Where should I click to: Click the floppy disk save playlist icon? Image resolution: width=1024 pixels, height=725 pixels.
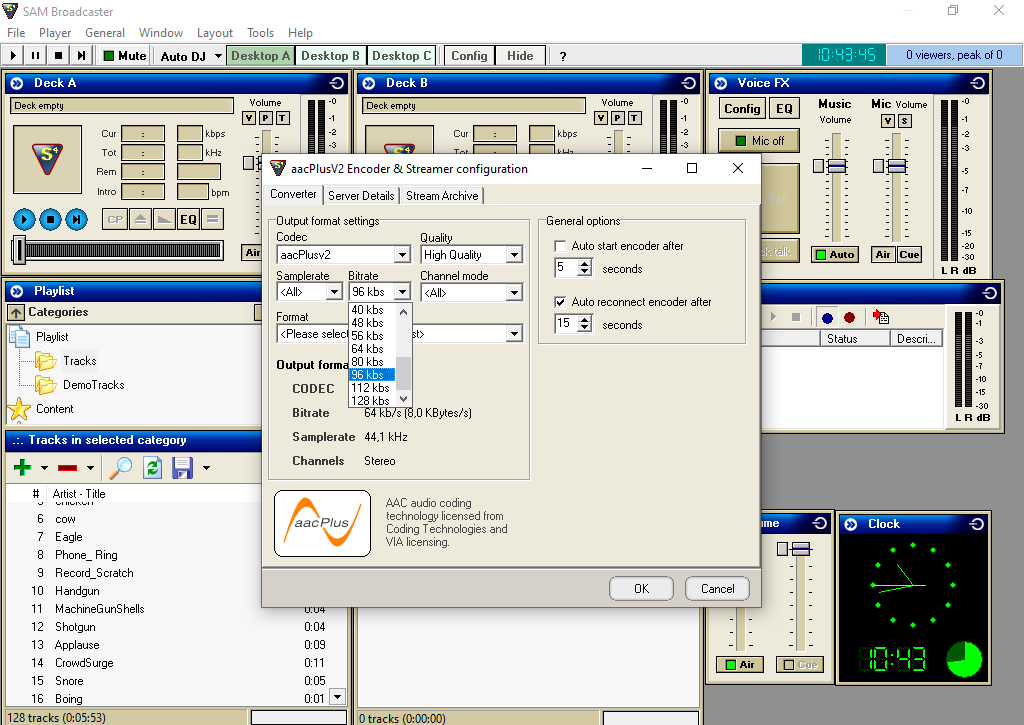click(182, 467)
